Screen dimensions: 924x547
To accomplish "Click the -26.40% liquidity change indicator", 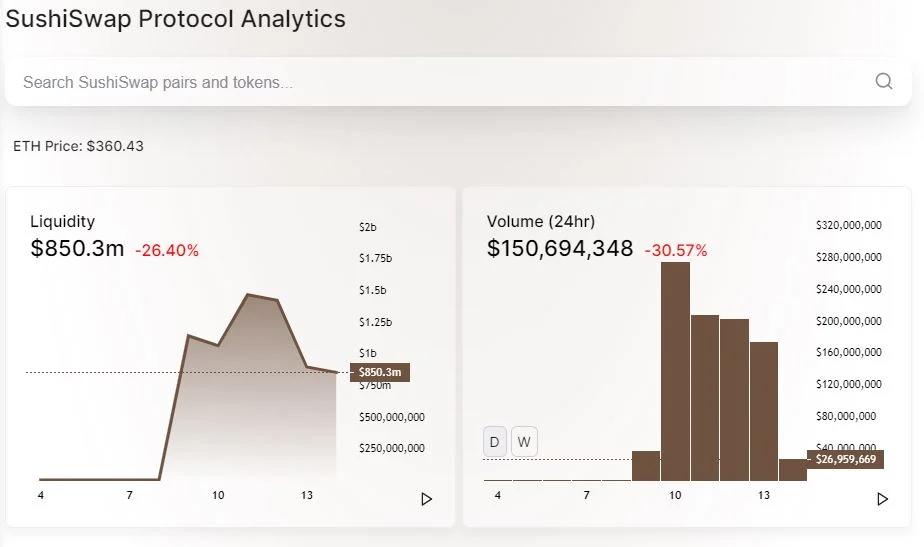I will (x=167, y=250).
